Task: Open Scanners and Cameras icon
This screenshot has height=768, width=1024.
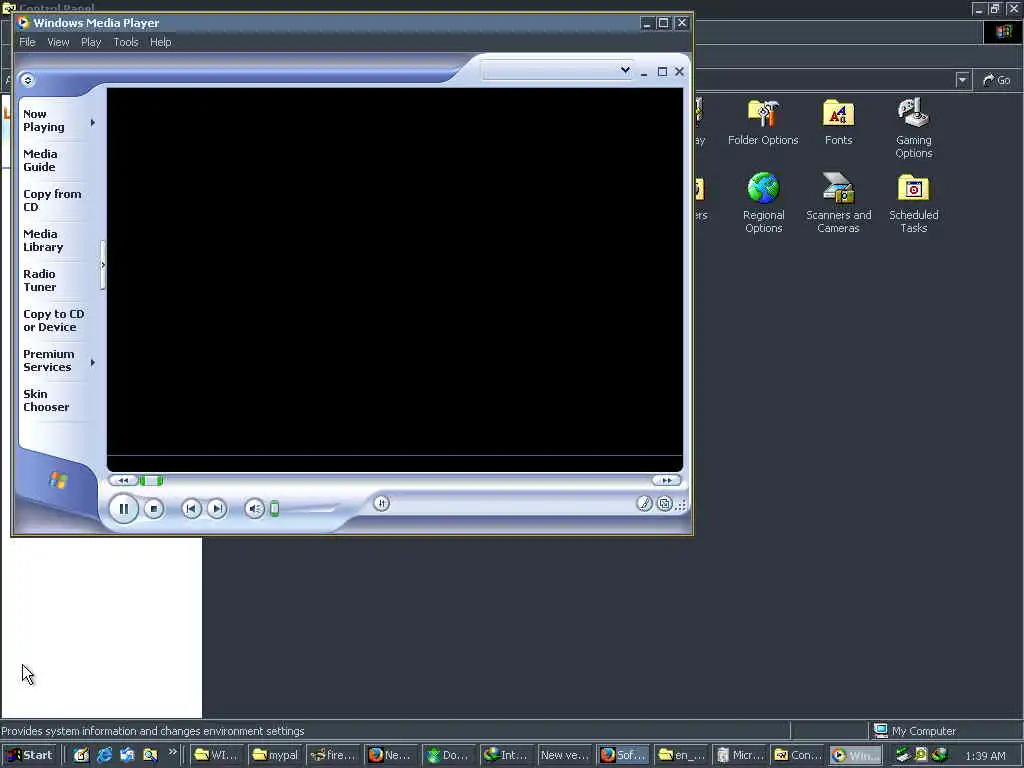Action: point(839,202)
